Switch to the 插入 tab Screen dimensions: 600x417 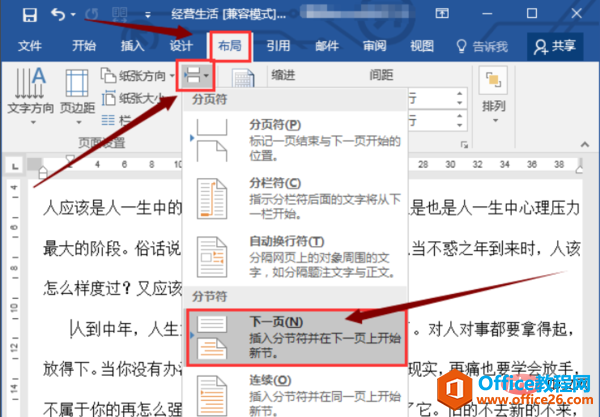132,46
